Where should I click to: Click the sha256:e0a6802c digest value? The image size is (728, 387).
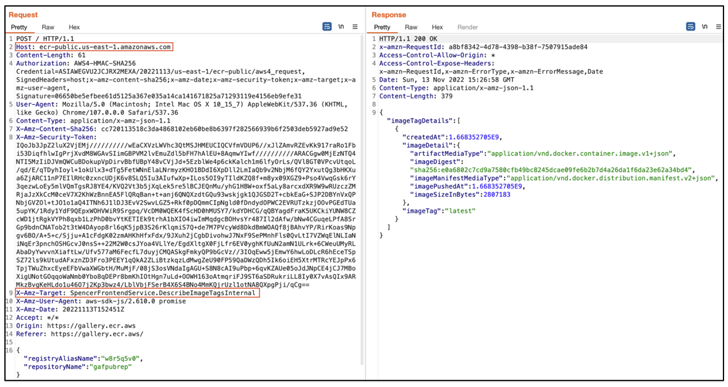551,170
